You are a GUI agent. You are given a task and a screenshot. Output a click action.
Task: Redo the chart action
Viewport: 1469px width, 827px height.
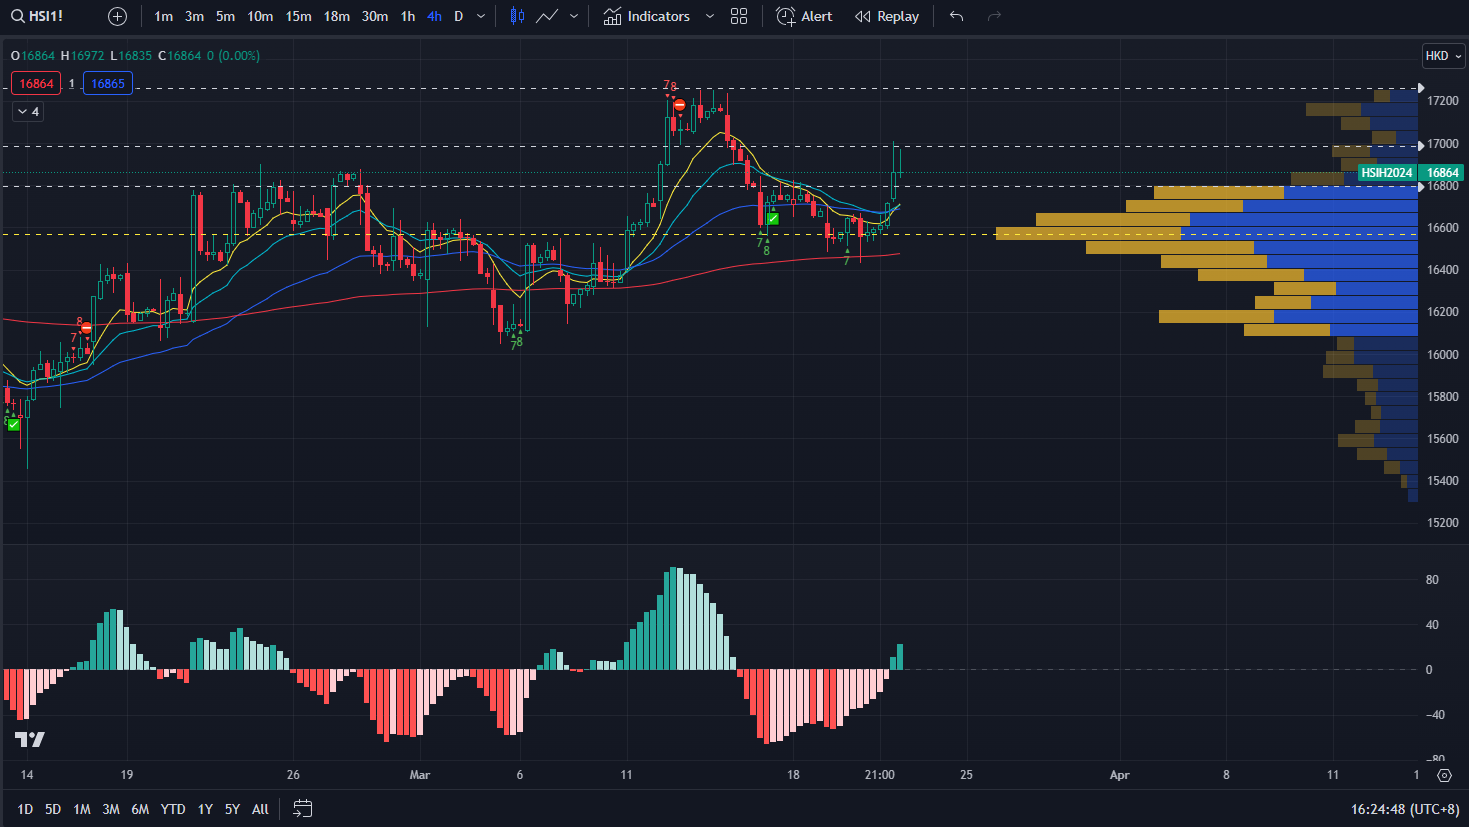tap(994, 16)
